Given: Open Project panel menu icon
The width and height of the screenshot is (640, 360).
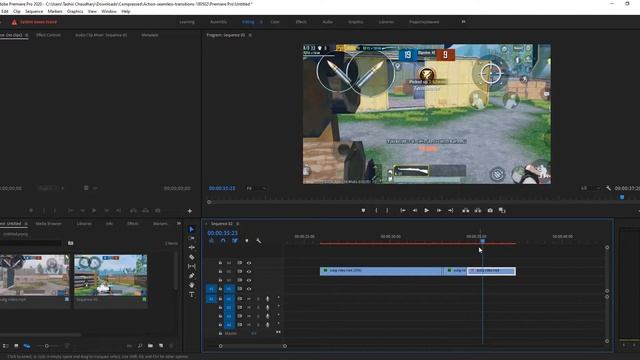Looking at the screenshot, I should 26,224.
